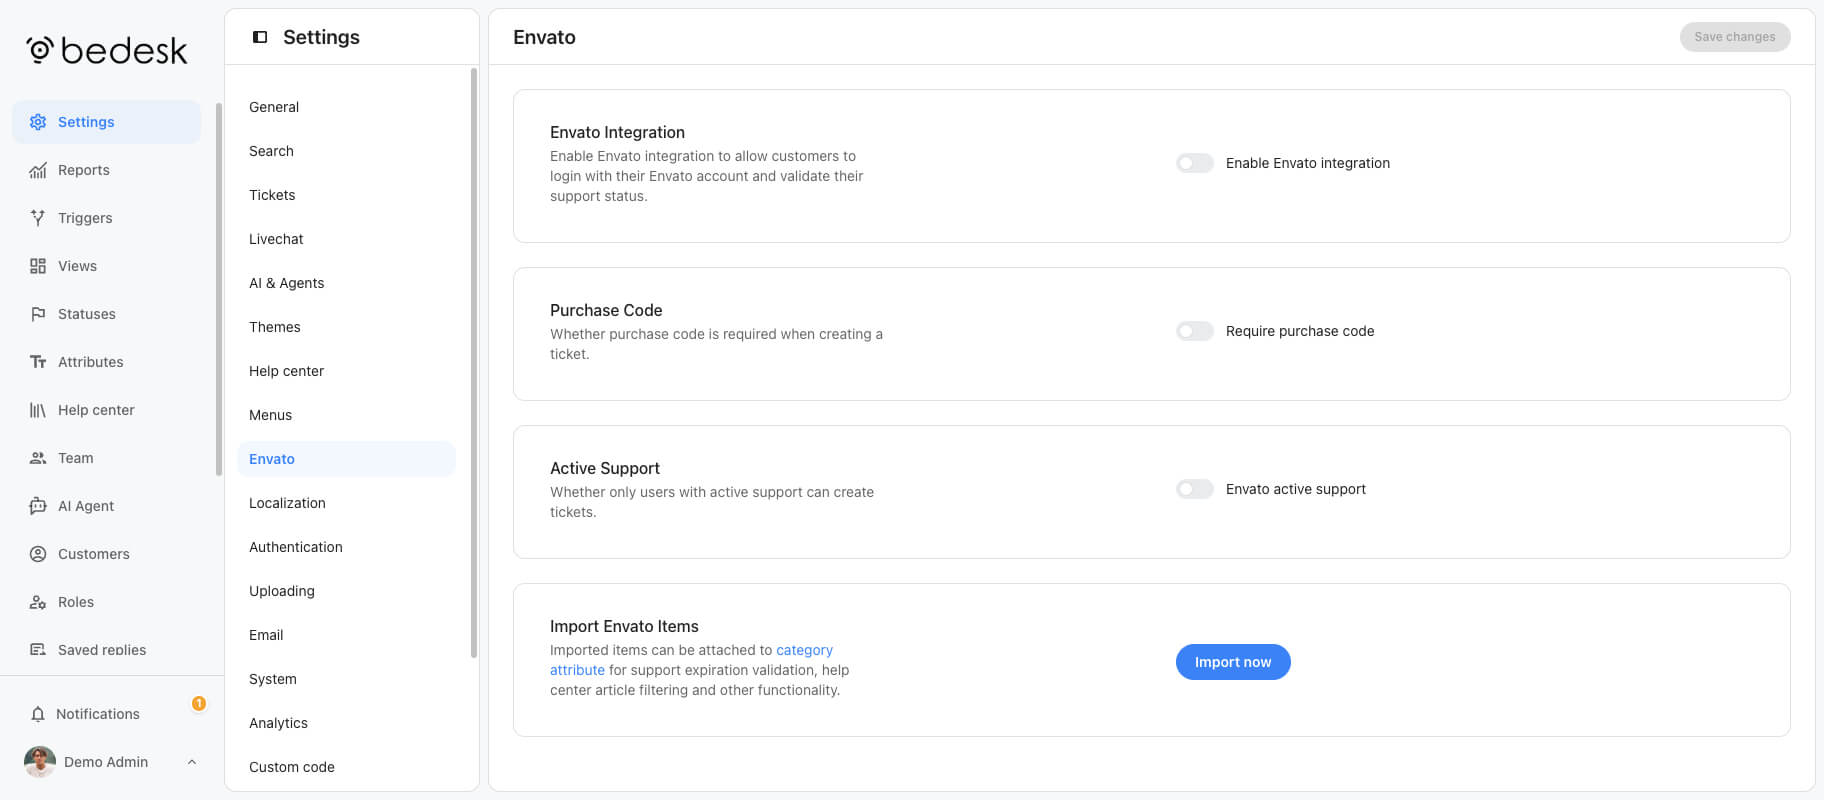The image size is (1824, 800).
Task: Open System settings section
Action: coord(346,679)
